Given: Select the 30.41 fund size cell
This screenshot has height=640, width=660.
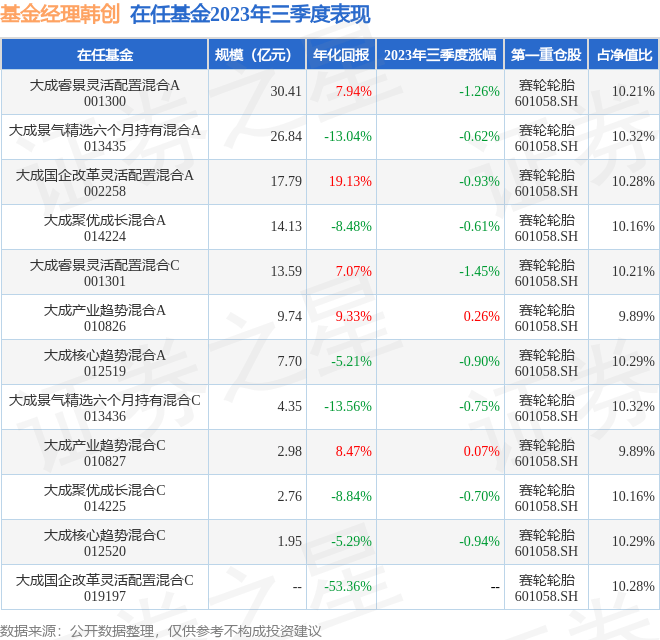Looking at the screenshot, I should (285, 92).
